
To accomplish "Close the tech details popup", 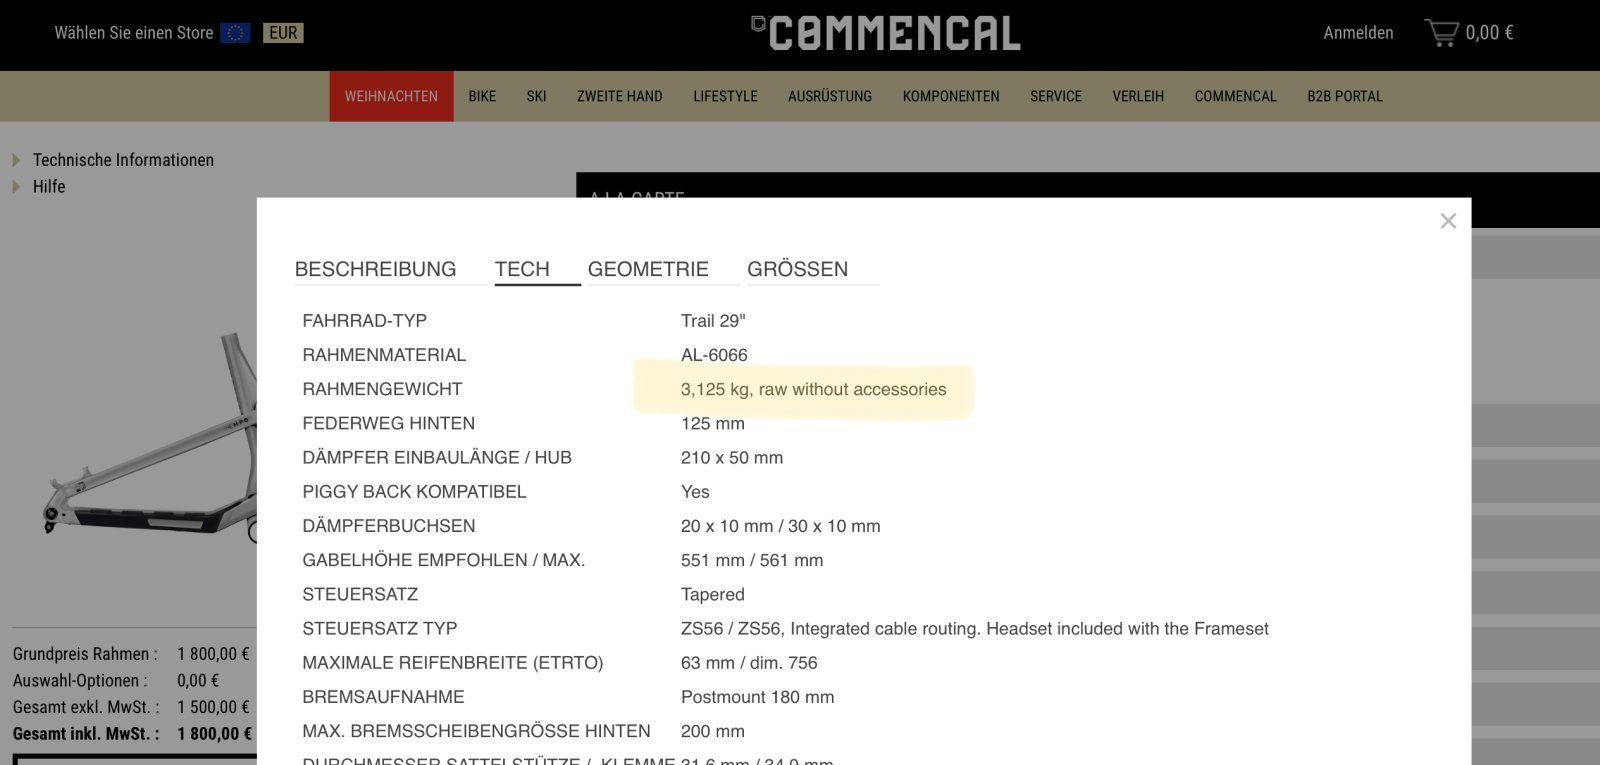I will [1447, 221].
